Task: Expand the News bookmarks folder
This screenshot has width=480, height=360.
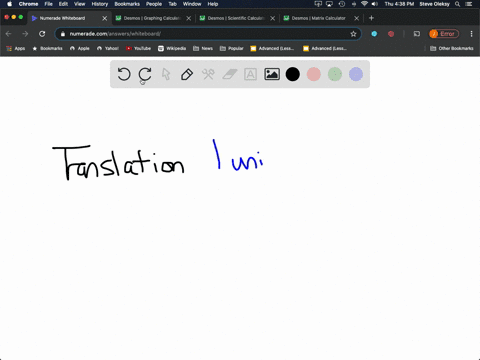Action: [x=203, y=48]
